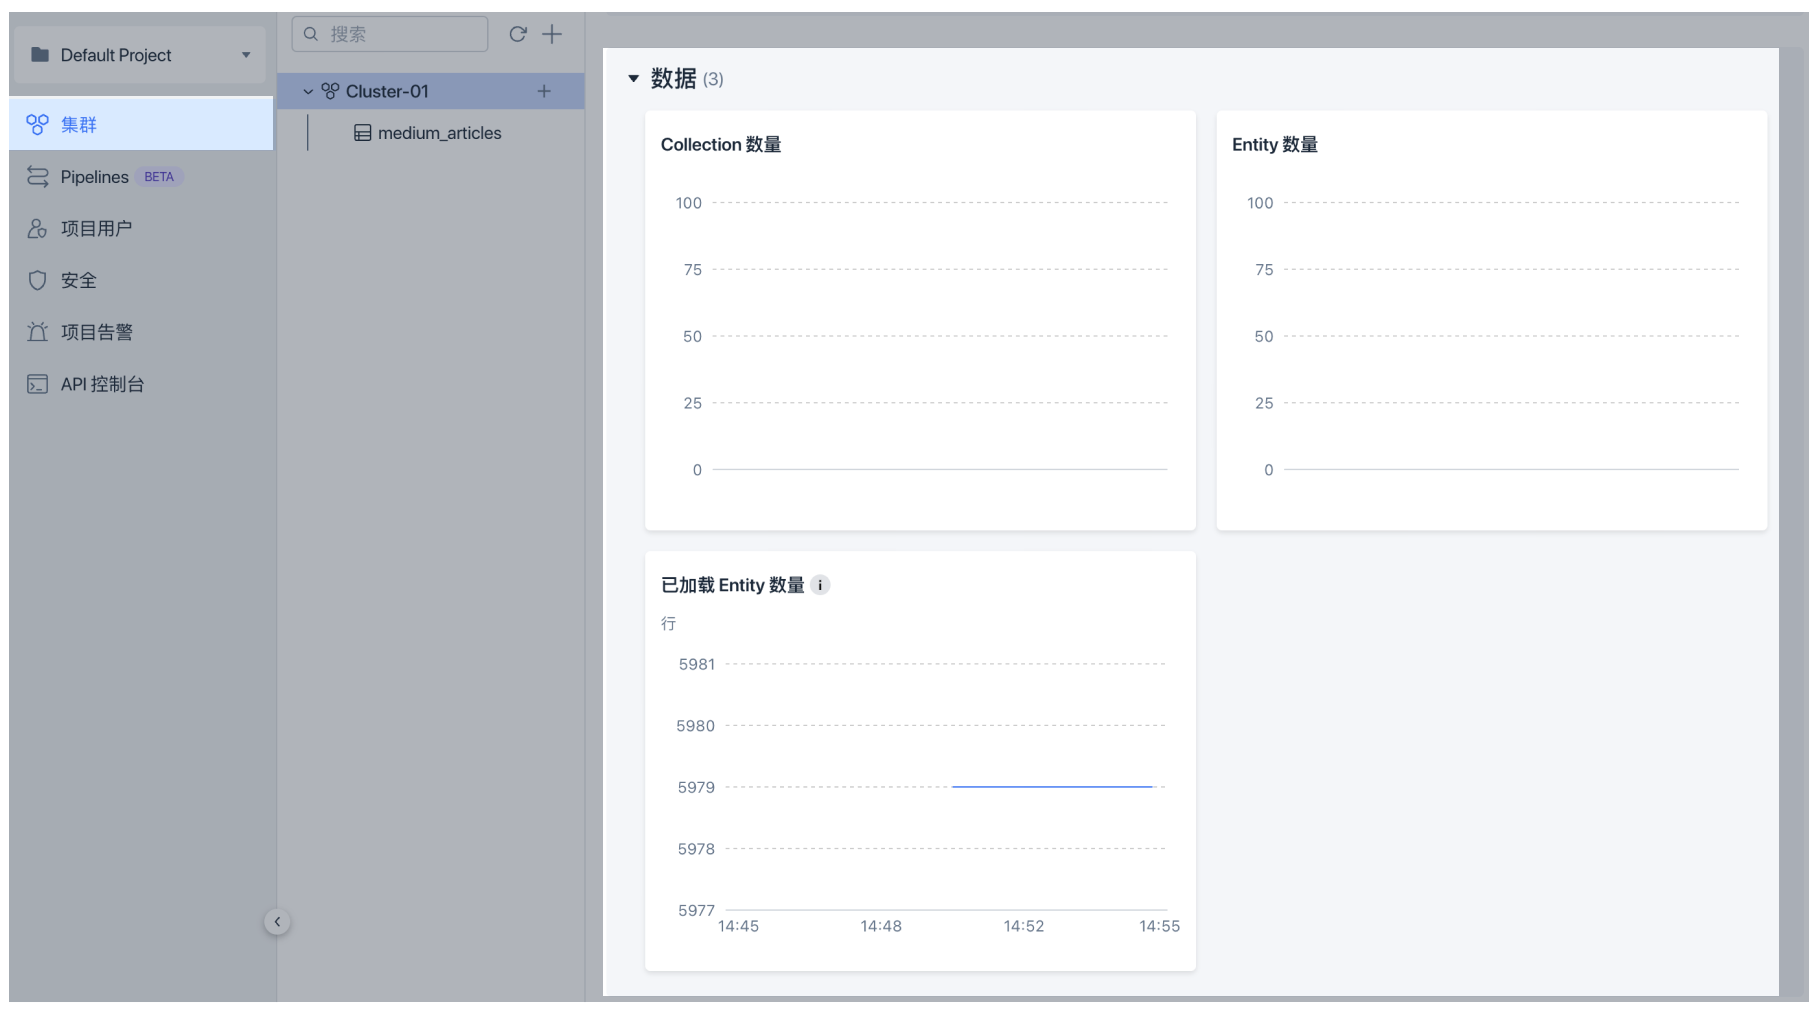Select the 集群 menu item
1818x1014 pixels.
pos(141,124)
